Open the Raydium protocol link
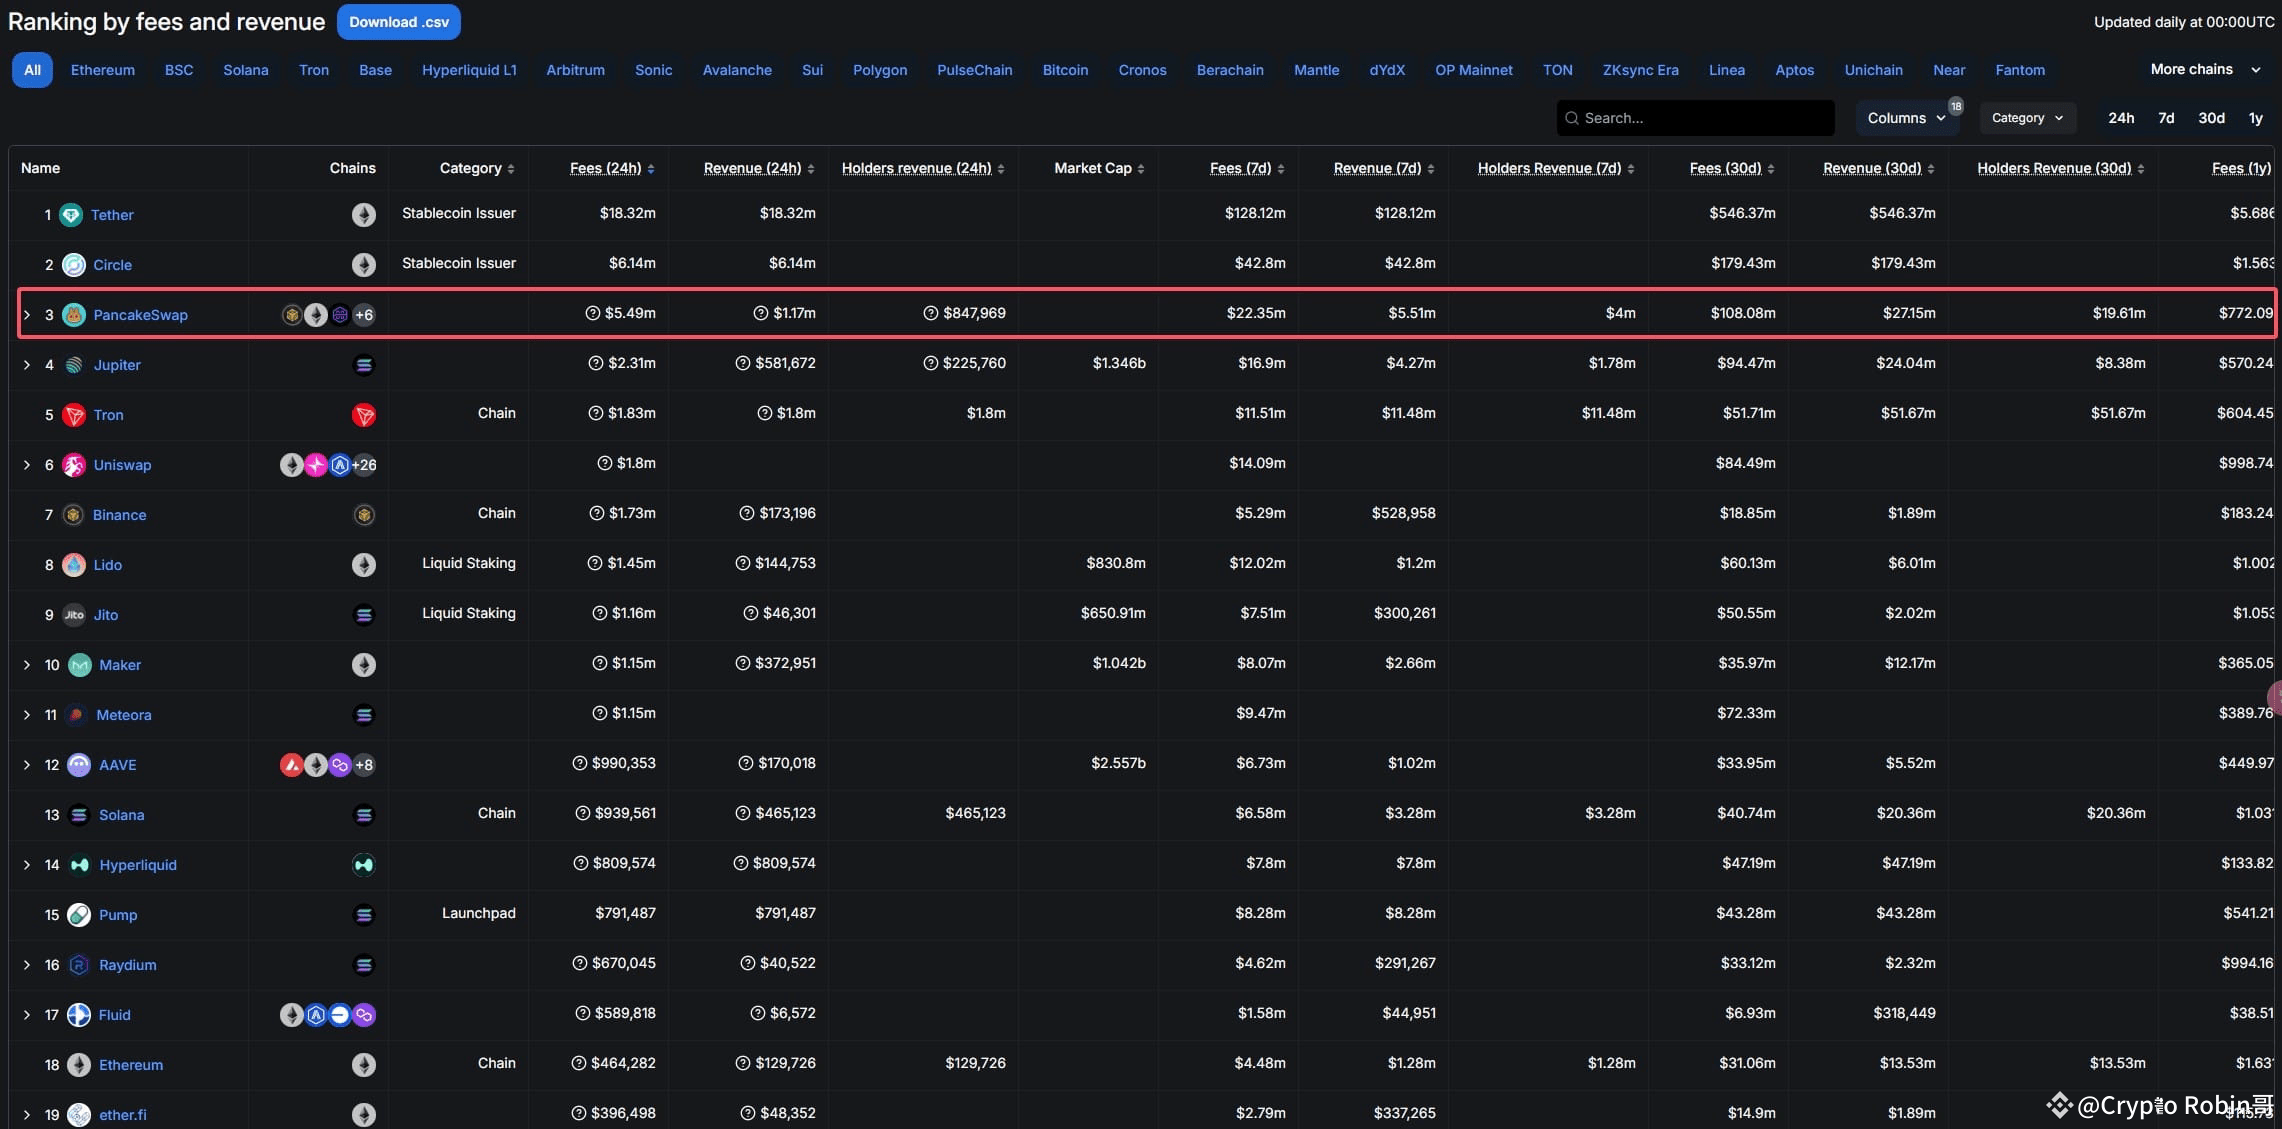2282x1129 pixels. point(127,965)
